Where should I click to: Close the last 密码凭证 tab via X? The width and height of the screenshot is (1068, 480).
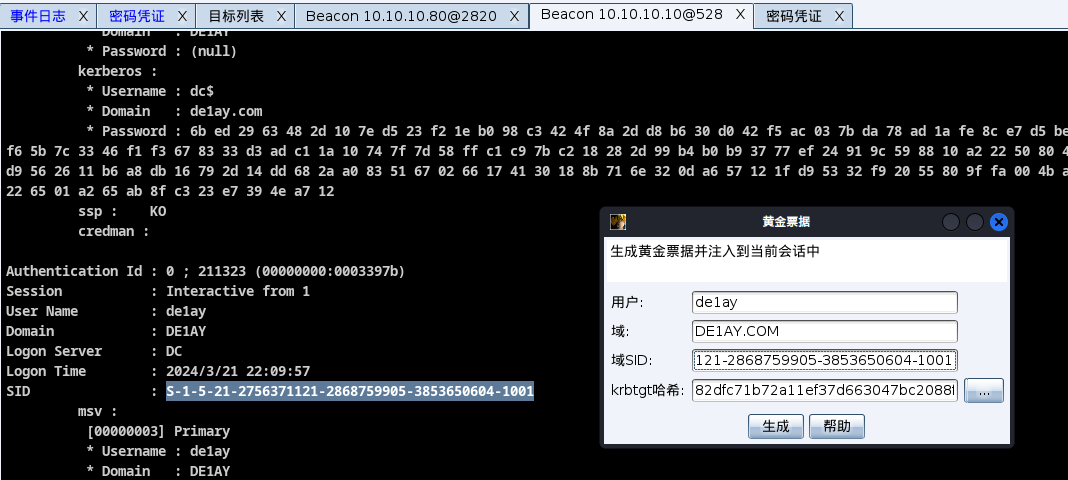tap(839, 16)
